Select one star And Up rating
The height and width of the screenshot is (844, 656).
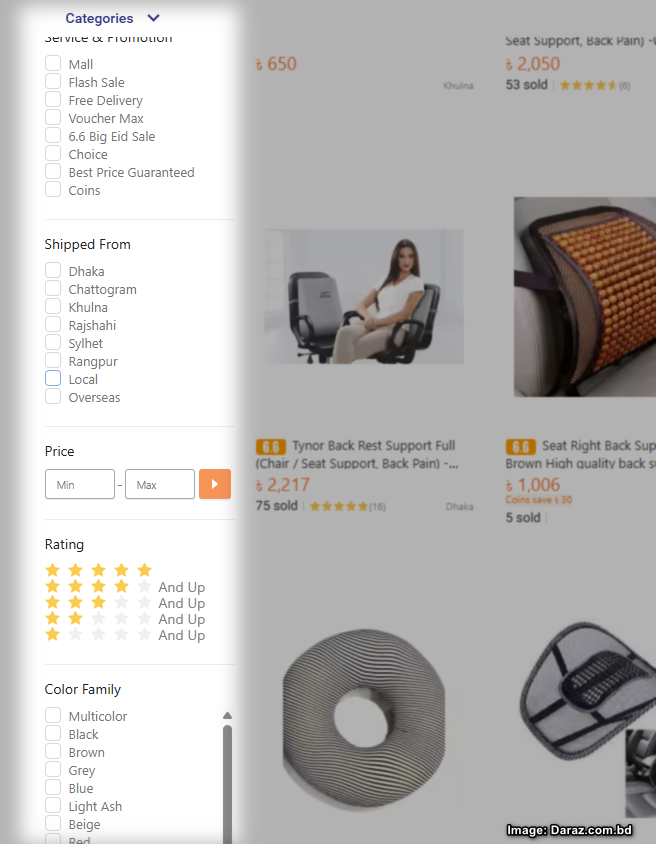coord(125,635)
